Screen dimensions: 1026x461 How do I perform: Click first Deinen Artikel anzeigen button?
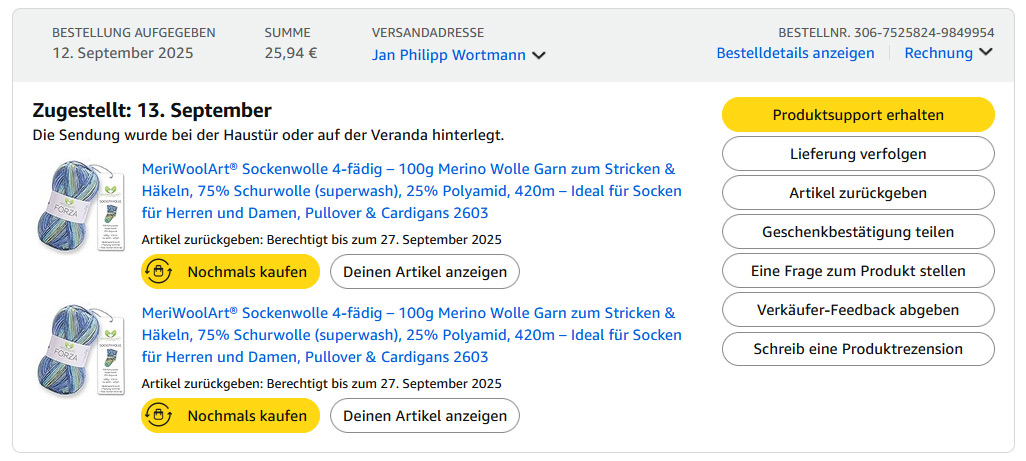pyautogui.click(x=425, y=271)
